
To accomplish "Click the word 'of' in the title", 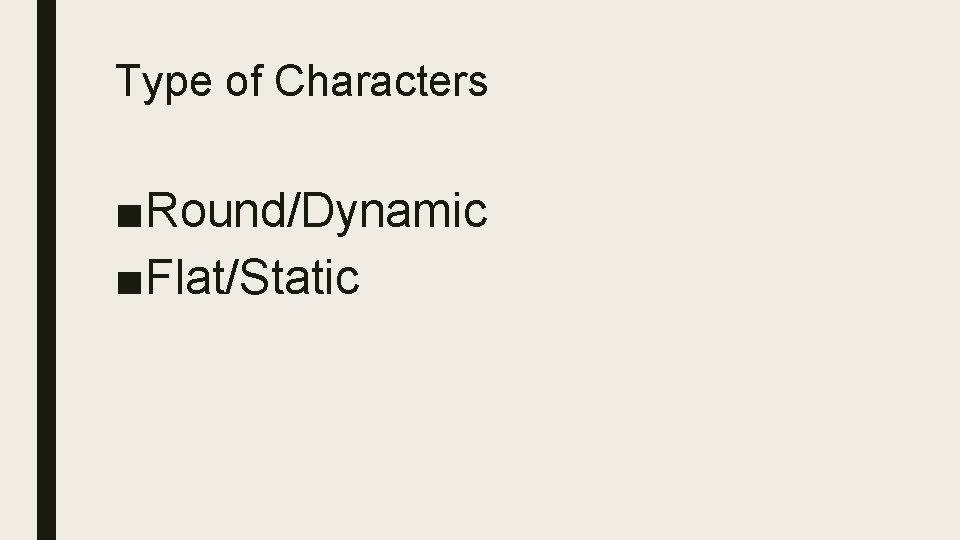I will pyautogui.click(x=243, y=82).
